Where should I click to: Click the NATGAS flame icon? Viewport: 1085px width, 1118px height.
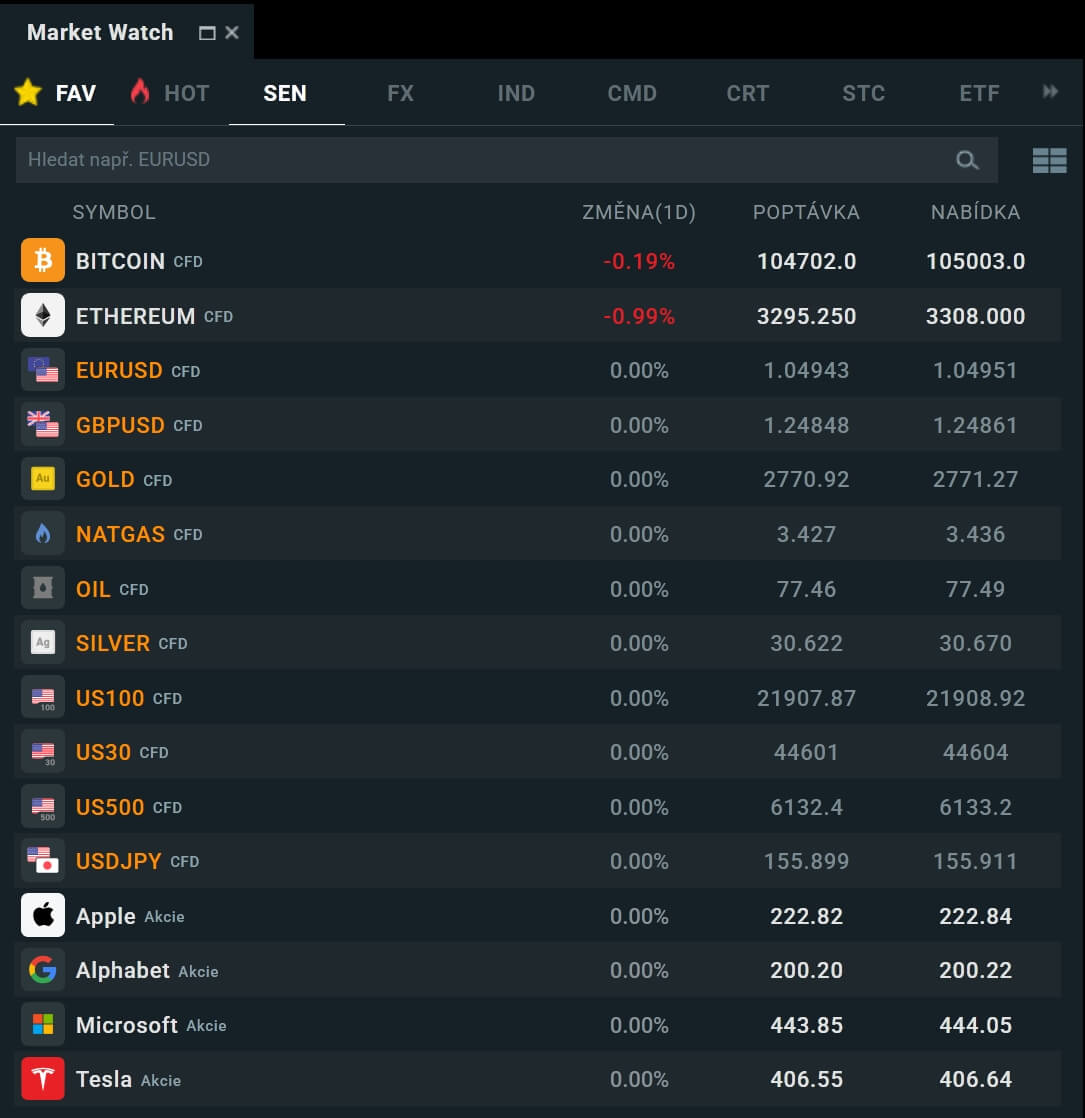[x=43, y=534]
